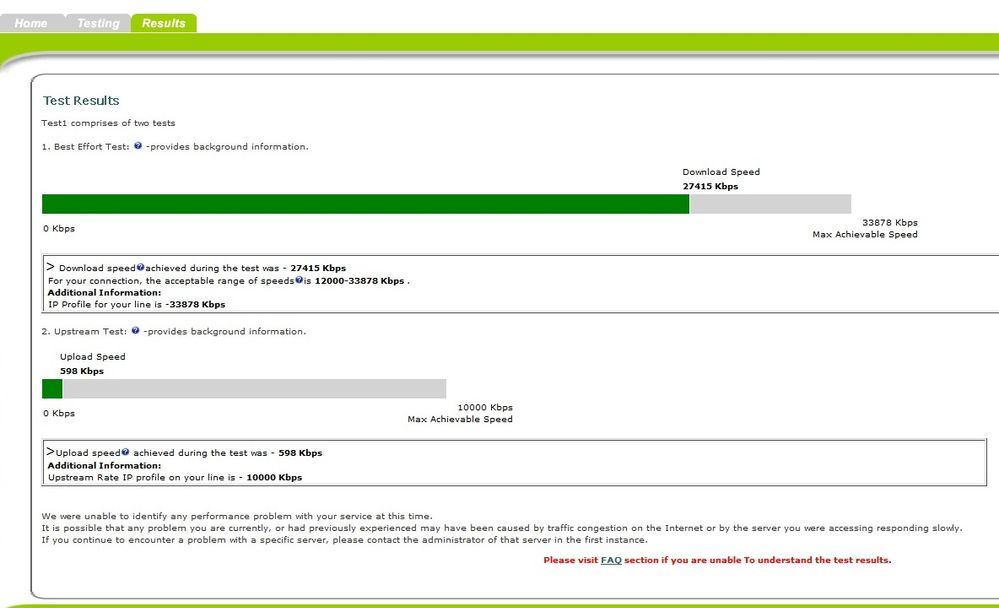This screenshot has height=608, width=999.
Task: Click help icon after acceptable range of speeds
Action: click(299, 280)
